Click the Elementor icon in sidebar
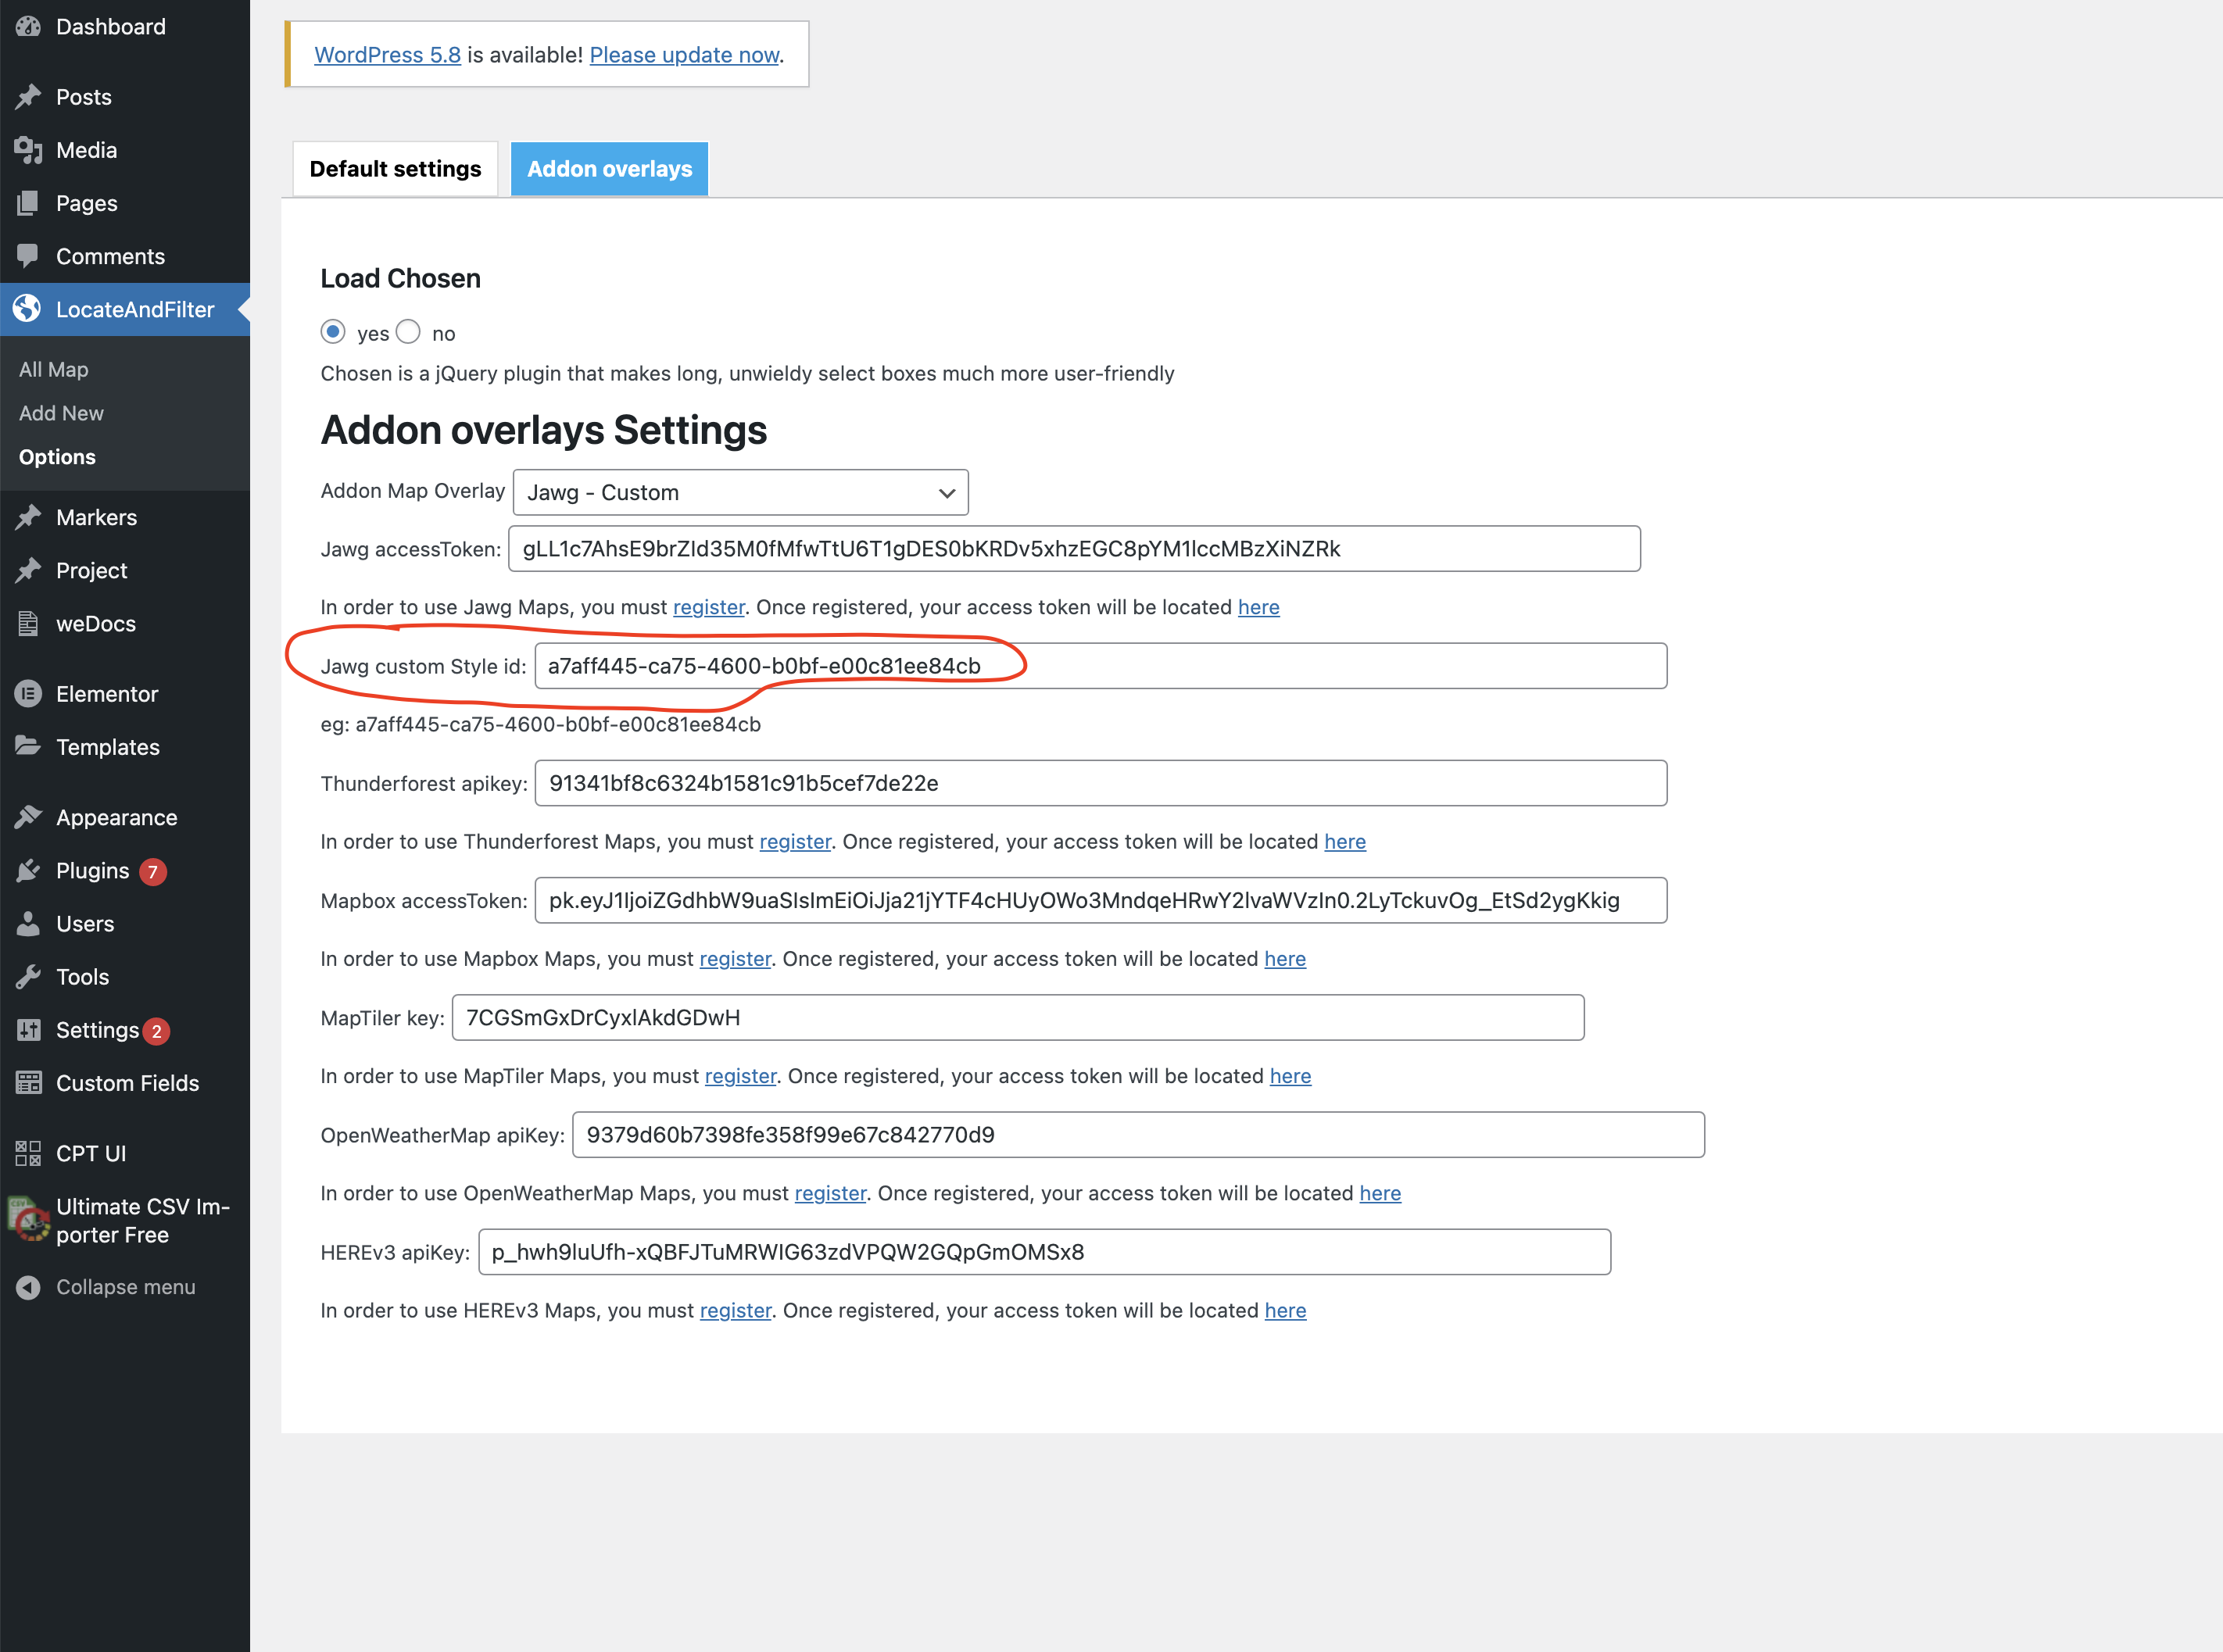The width and height of the screenshot is (2223, 1652). click(x=28, y=694)
